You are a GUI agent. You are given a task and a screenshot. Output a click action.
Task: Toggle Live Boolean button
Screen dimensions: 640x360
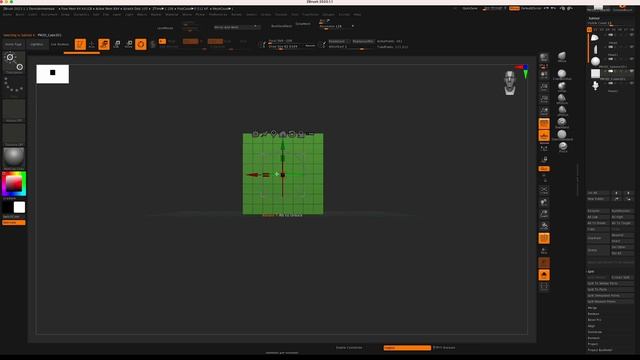point(60,44)
